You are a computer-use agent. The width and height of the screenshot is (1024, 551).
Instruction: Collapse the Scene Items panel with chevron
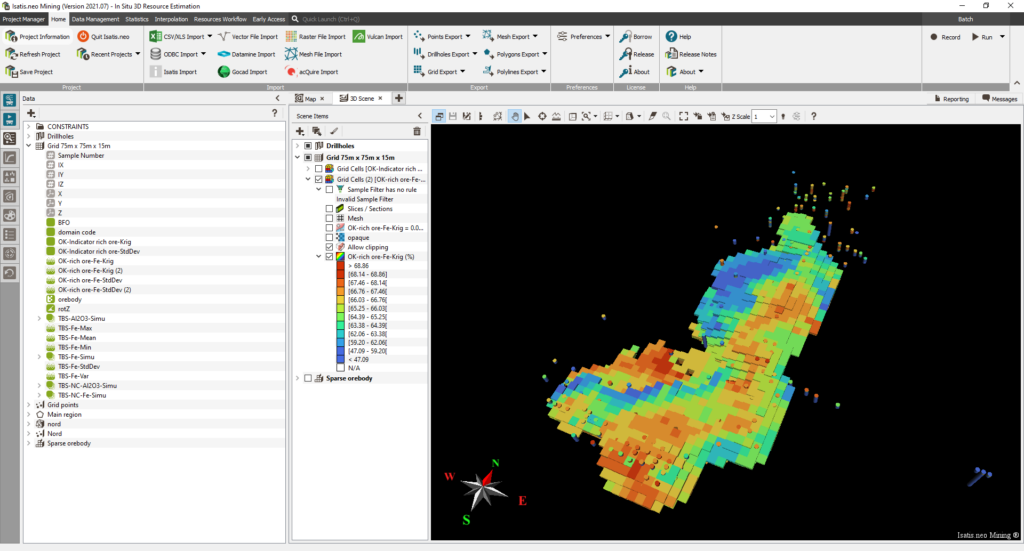click(420, 116)
